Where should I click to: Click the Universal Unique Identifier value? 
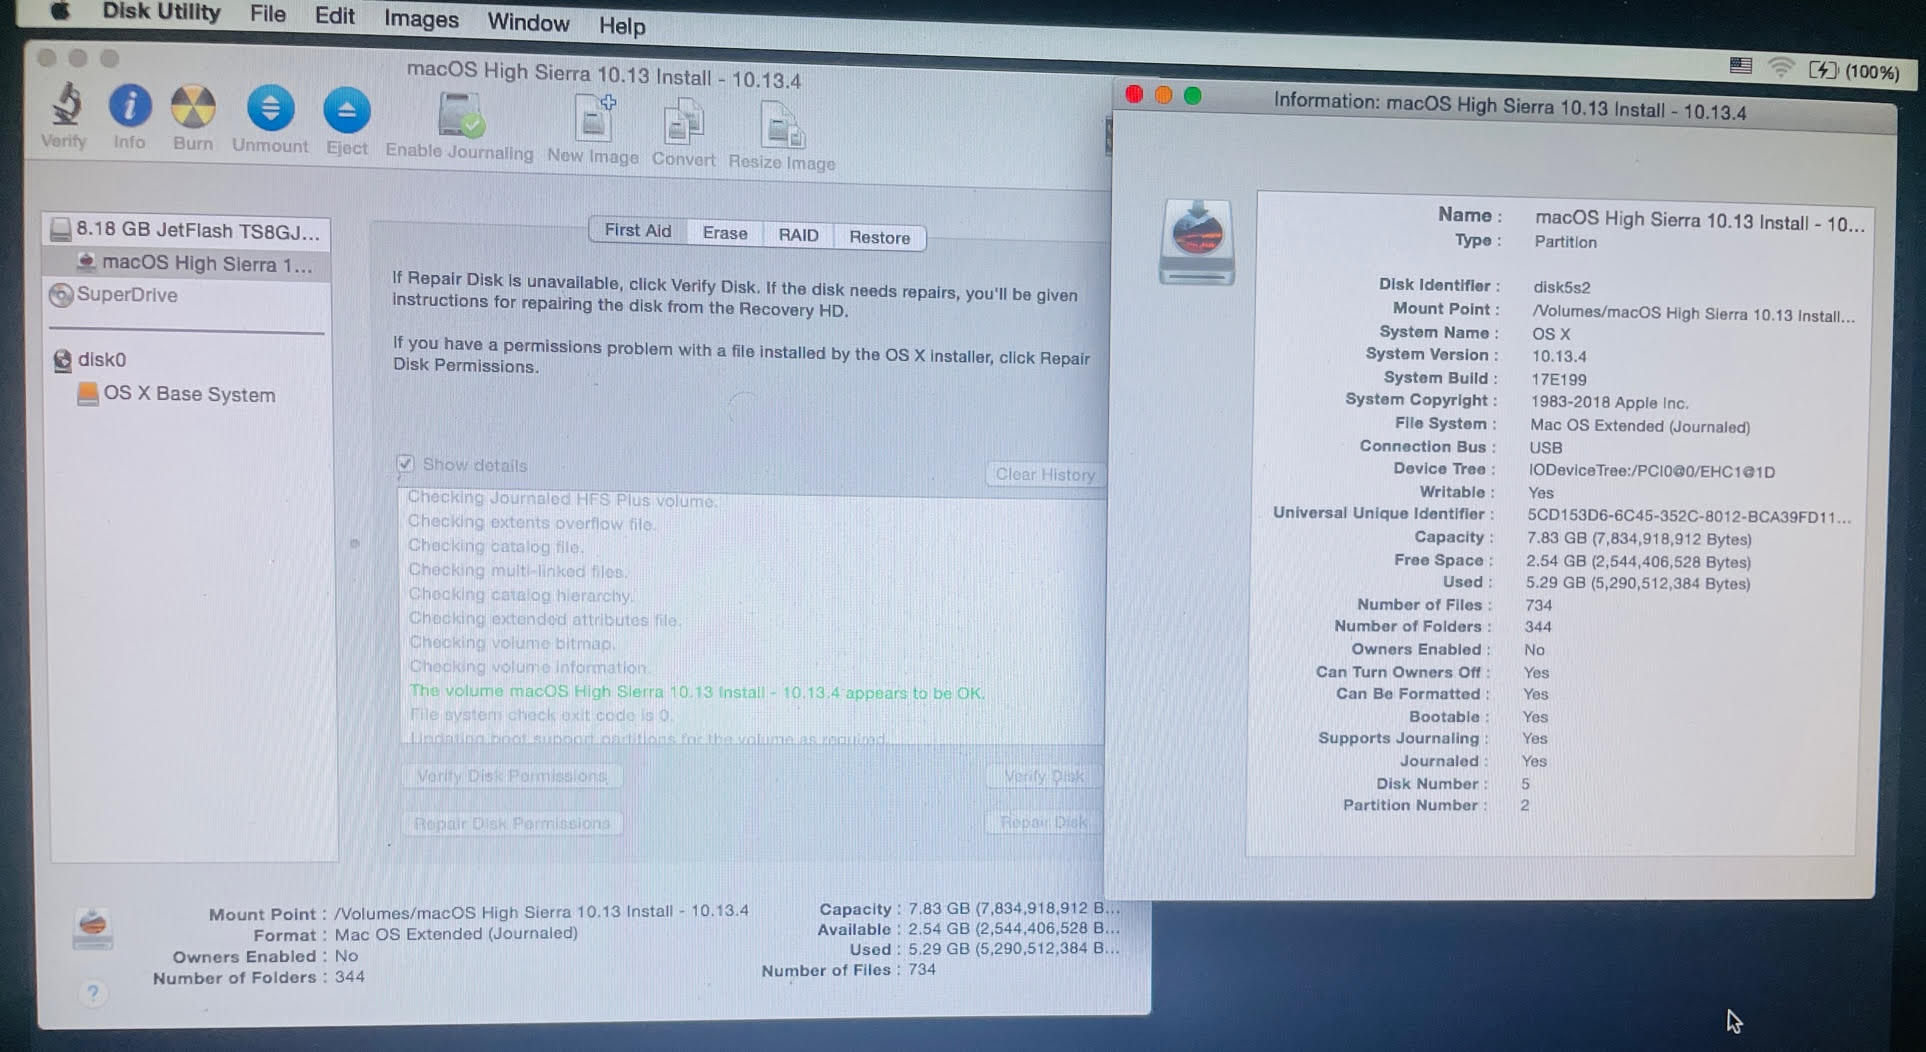coord(1689,517)
